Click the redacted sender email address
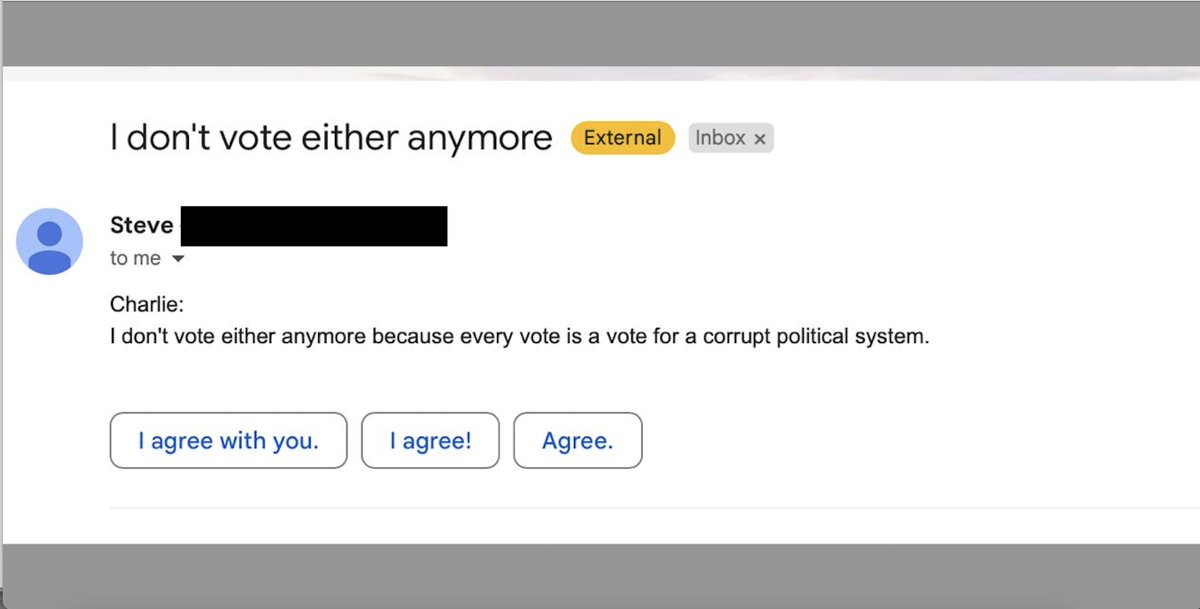Viewport: 1200px width, 609px height. (313, 225)
